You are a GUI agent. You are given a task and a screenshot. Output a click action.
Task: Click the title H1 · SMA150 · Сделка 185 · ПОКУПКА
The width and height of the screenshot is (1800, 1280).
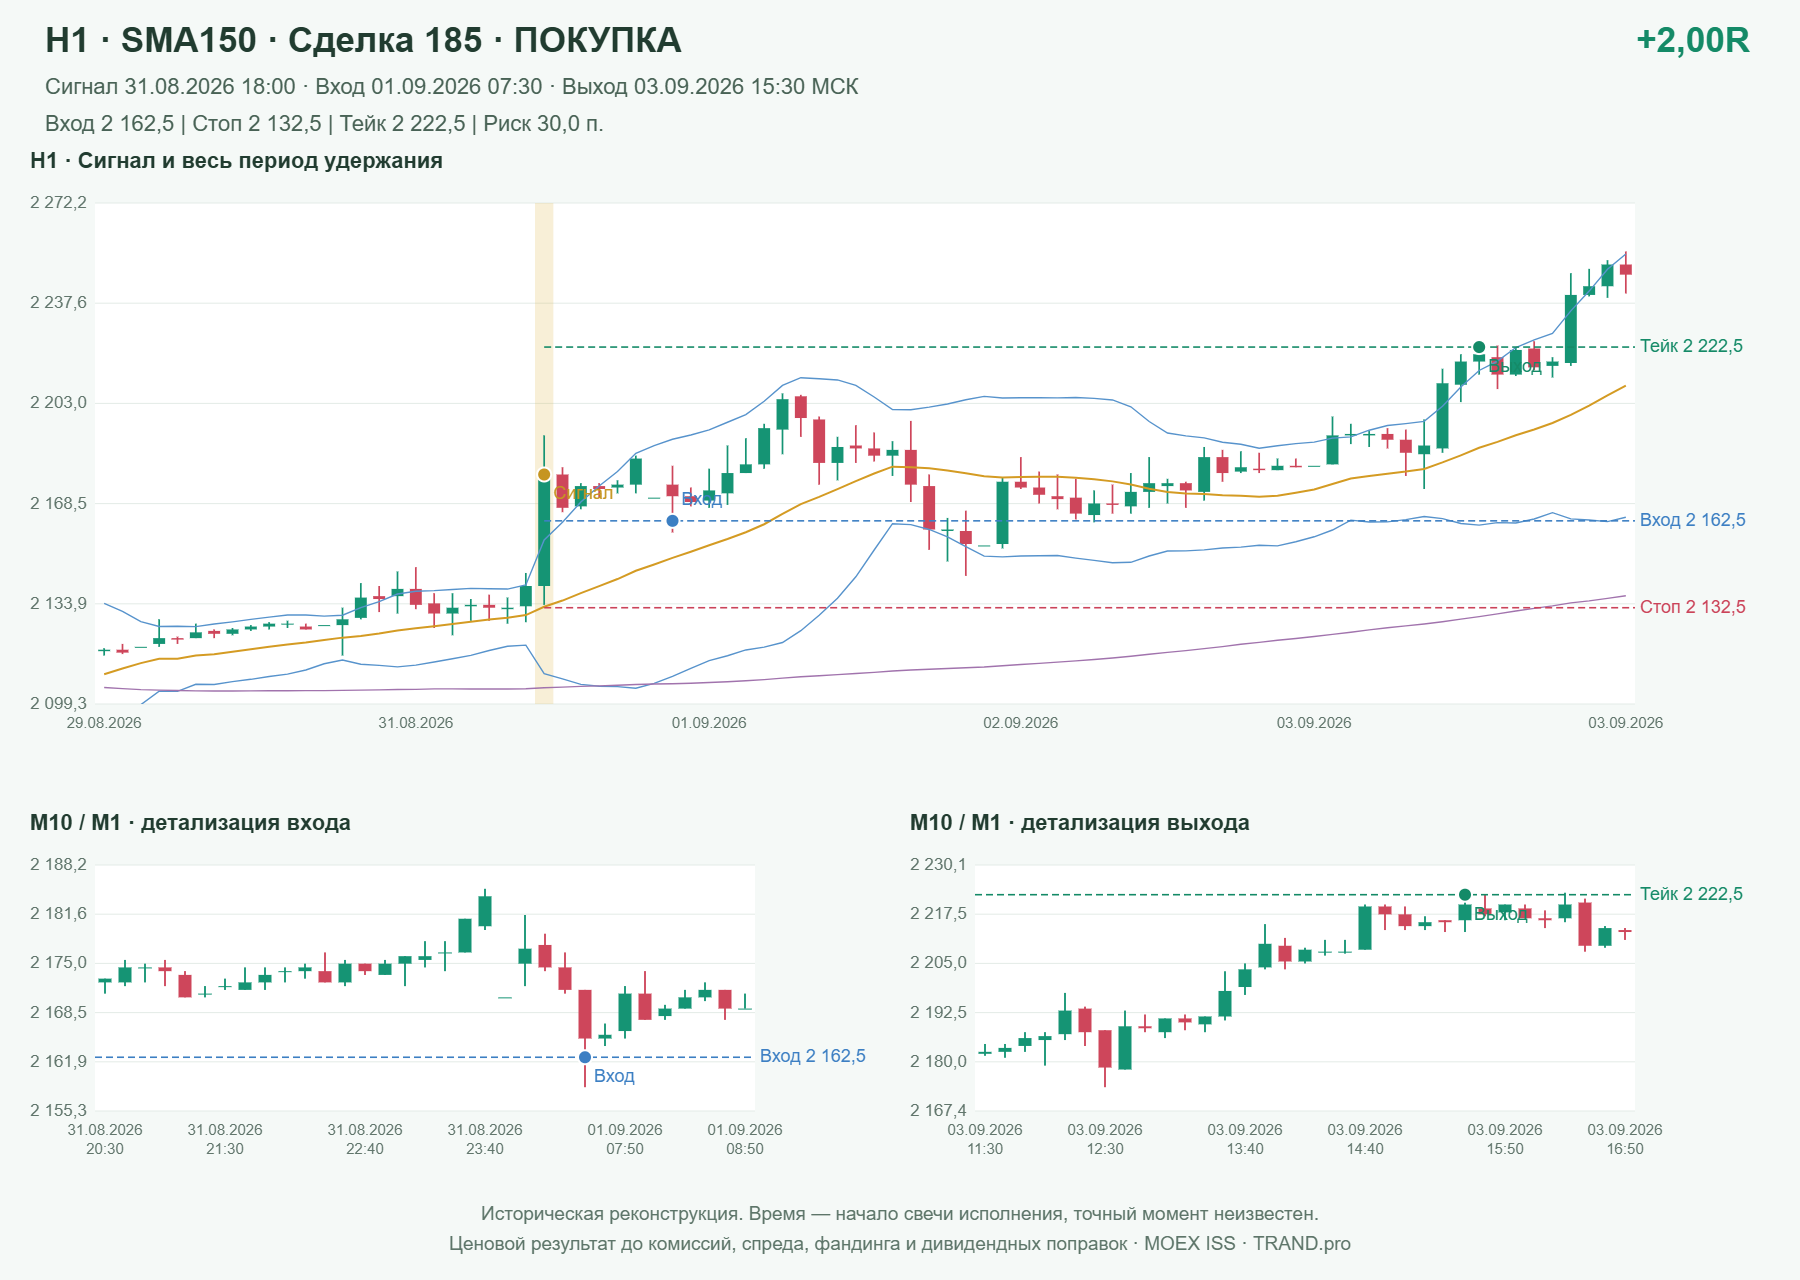click(363, 40)
